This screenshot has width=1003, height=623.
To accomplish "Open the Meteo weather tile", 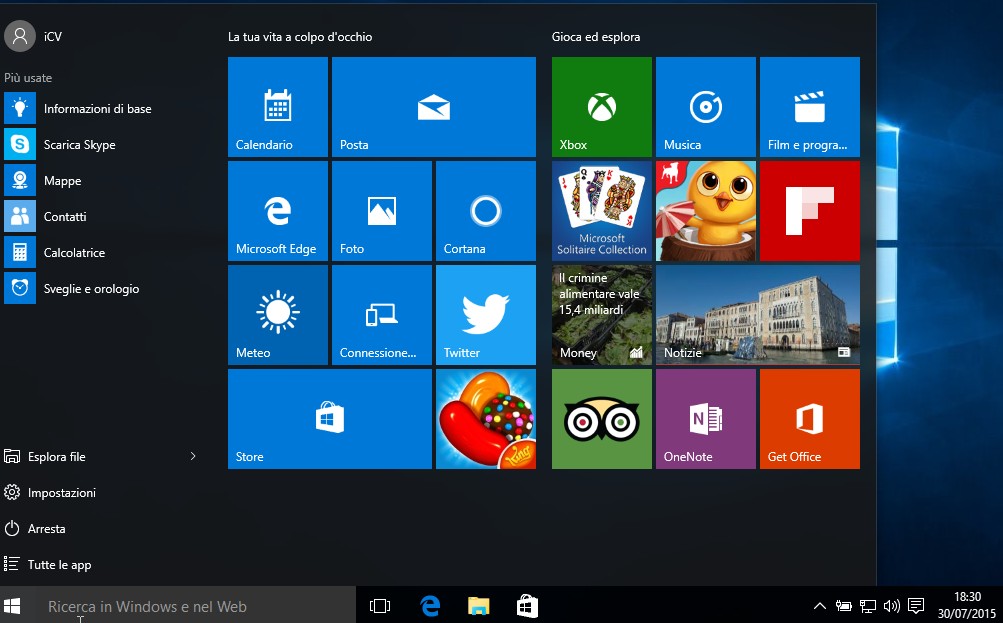I will [278, 315].
